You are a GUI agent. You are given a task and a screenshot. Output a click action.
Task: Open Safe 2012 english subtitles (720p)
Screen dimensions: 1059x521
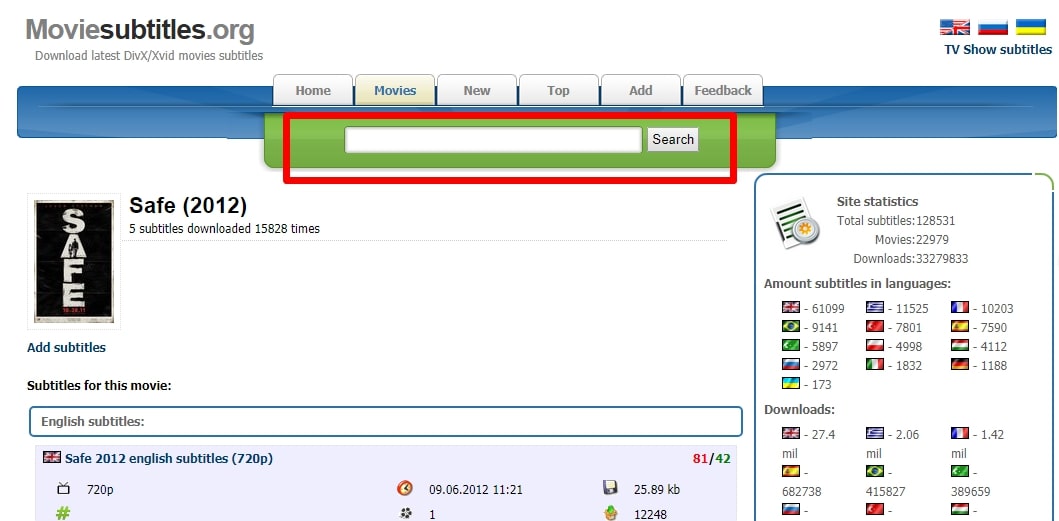tap(169, 458)
